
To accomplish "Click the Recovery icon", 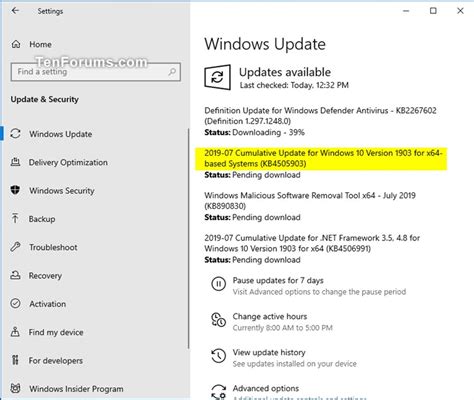I will [15, 275].
